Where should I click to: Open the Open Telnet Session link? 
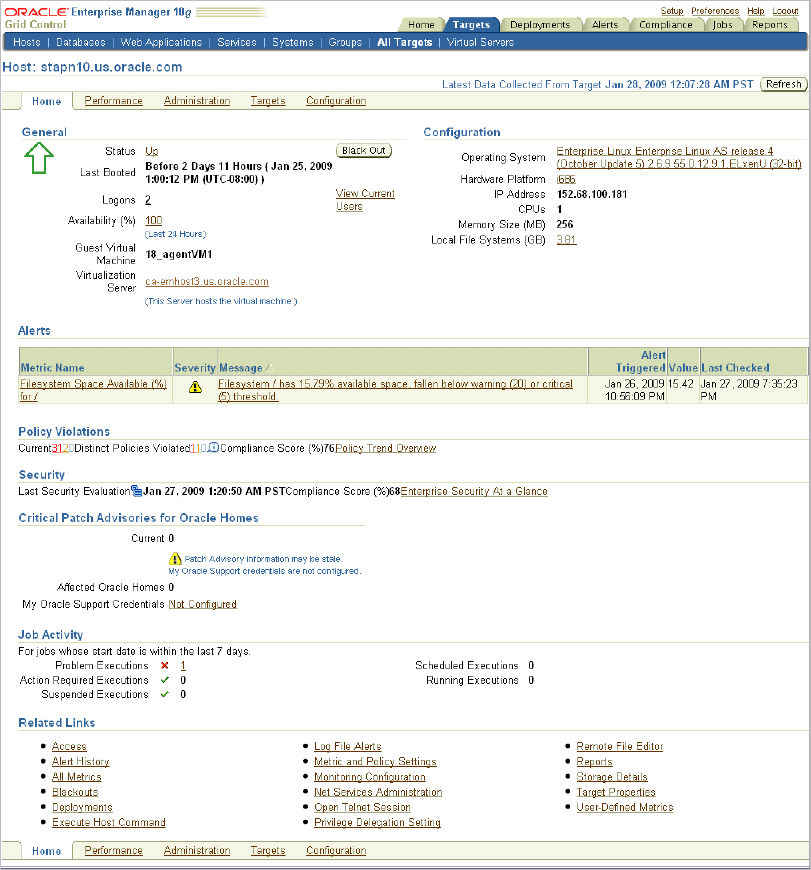(362, 807)
